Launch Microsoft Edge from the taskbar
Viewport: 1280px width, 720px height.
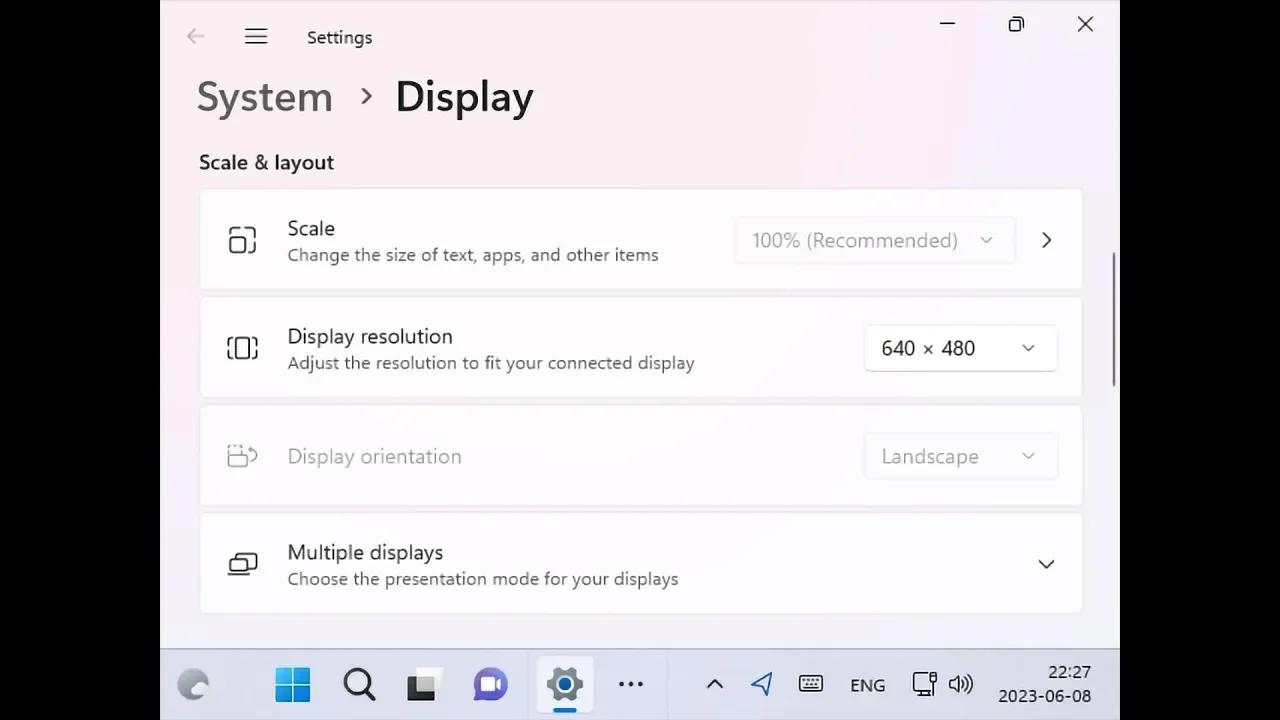tap(193, 684)
